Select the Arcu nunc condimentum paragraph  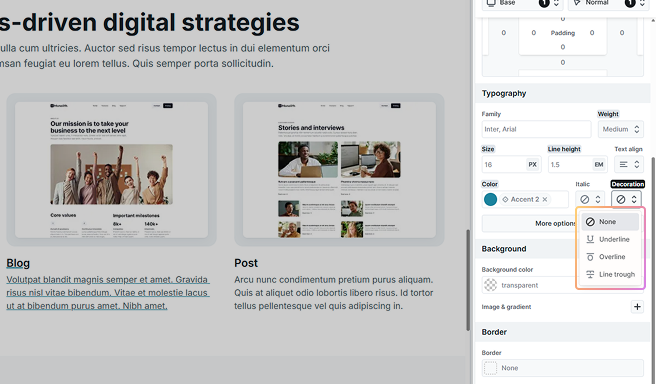point(334,293)
